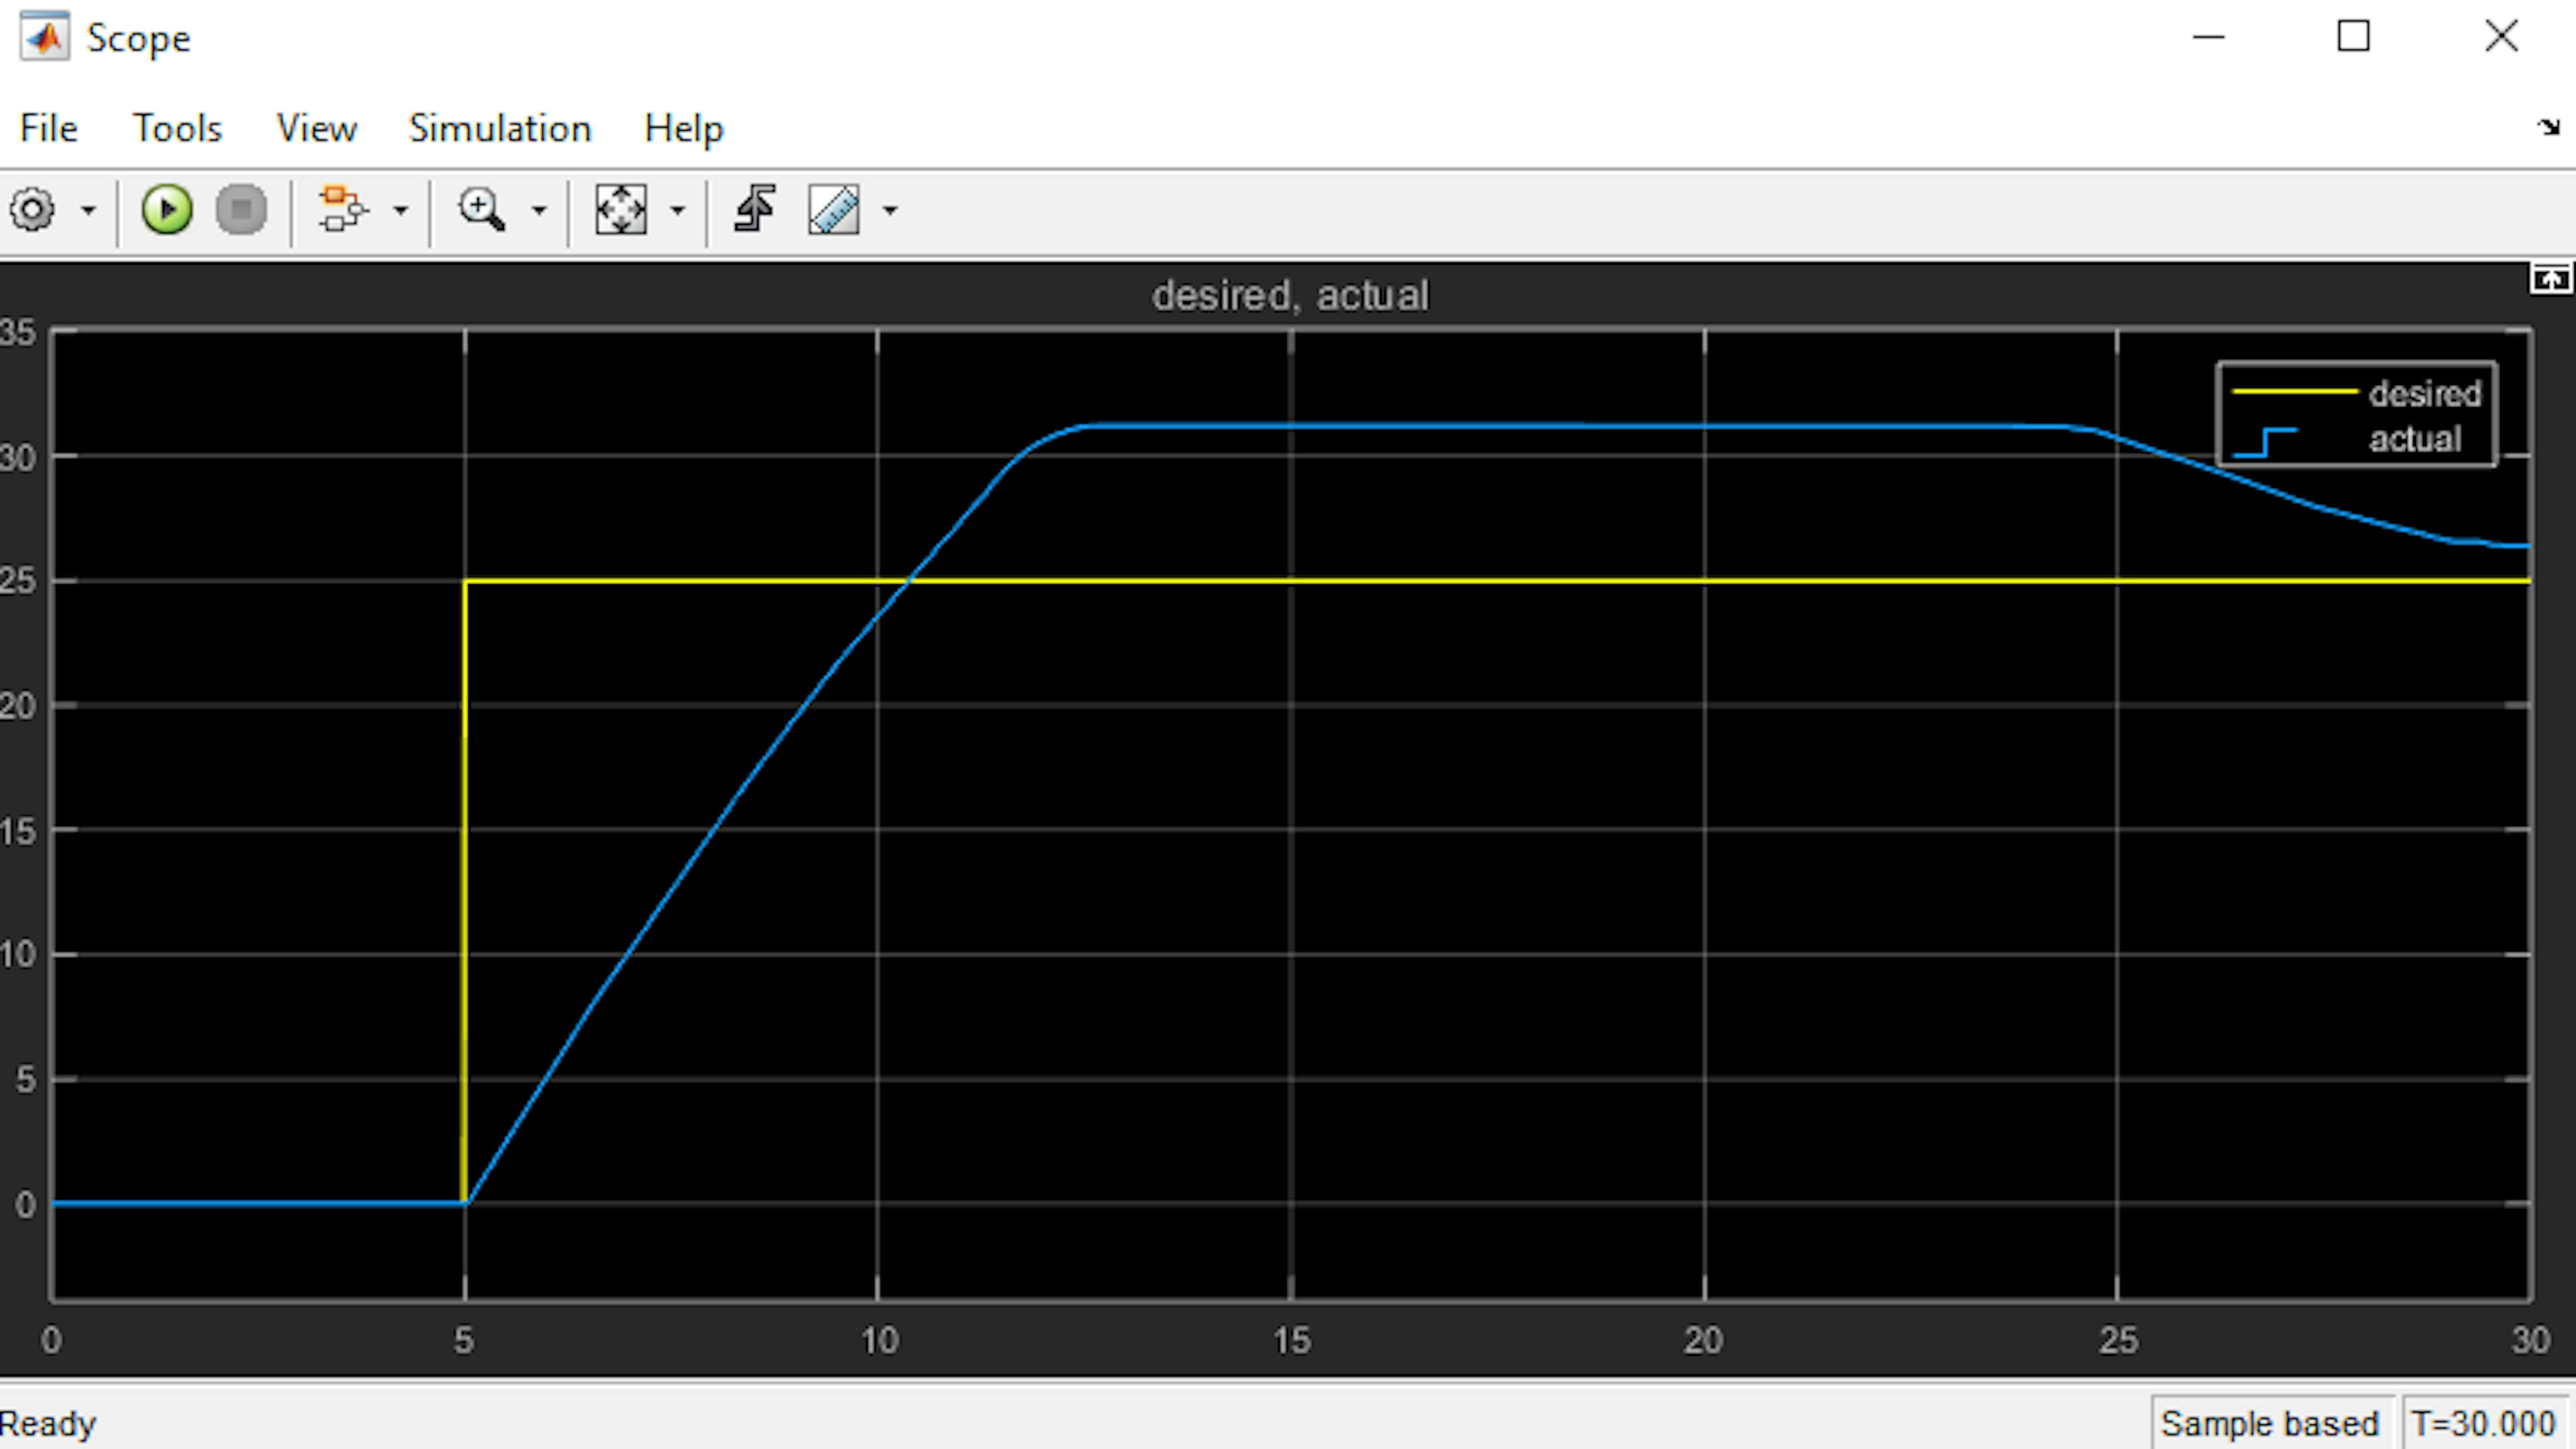Expand the measurements dropdown arrow
Image resolution: width=2576 pixels, height=1449 pixels.
890,211
